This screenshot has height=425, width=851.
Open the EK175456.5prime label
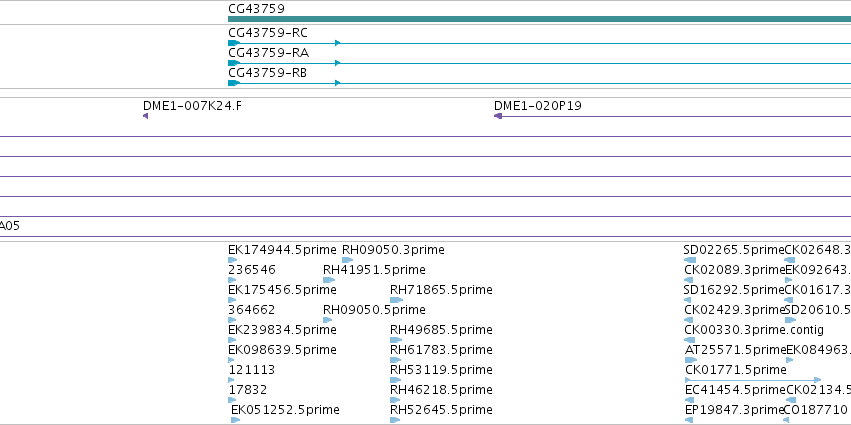coord(282,290)
